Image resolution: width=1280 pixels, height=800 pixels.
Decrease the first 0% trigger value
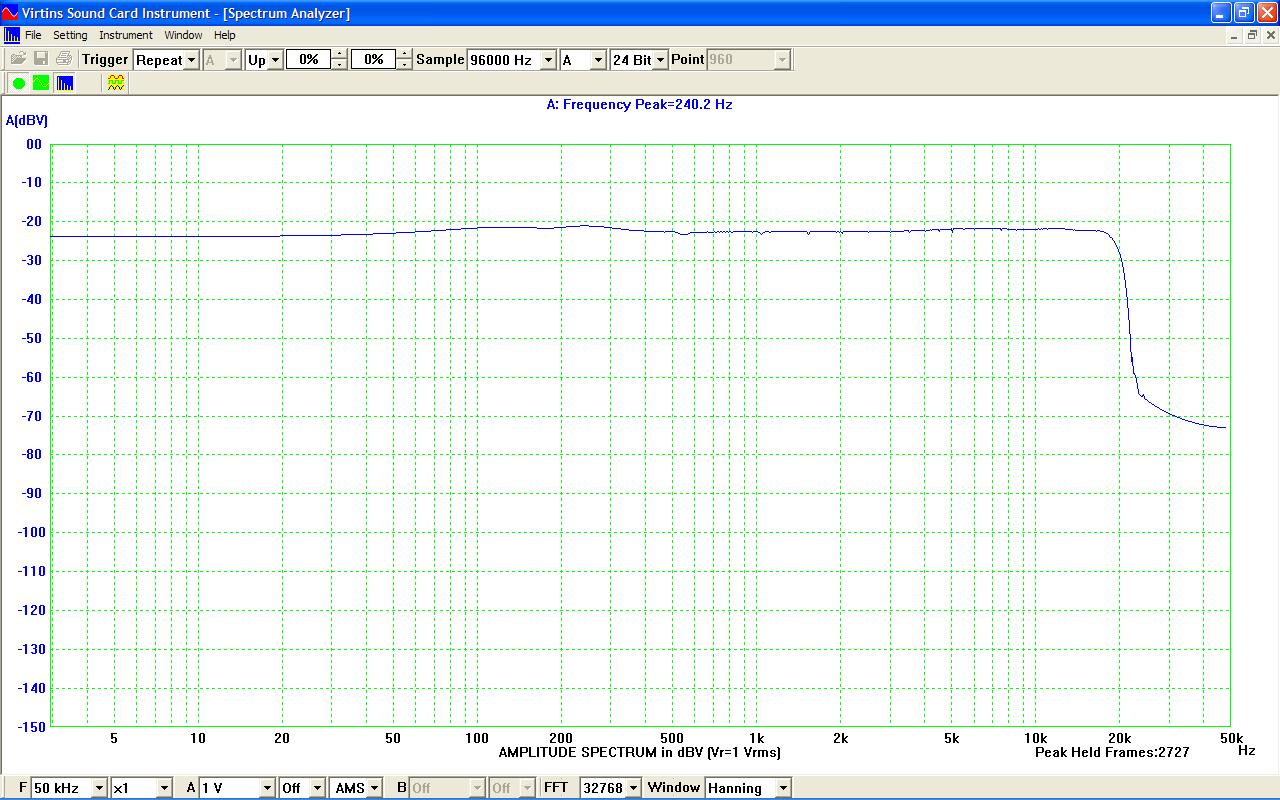point(339,65)
